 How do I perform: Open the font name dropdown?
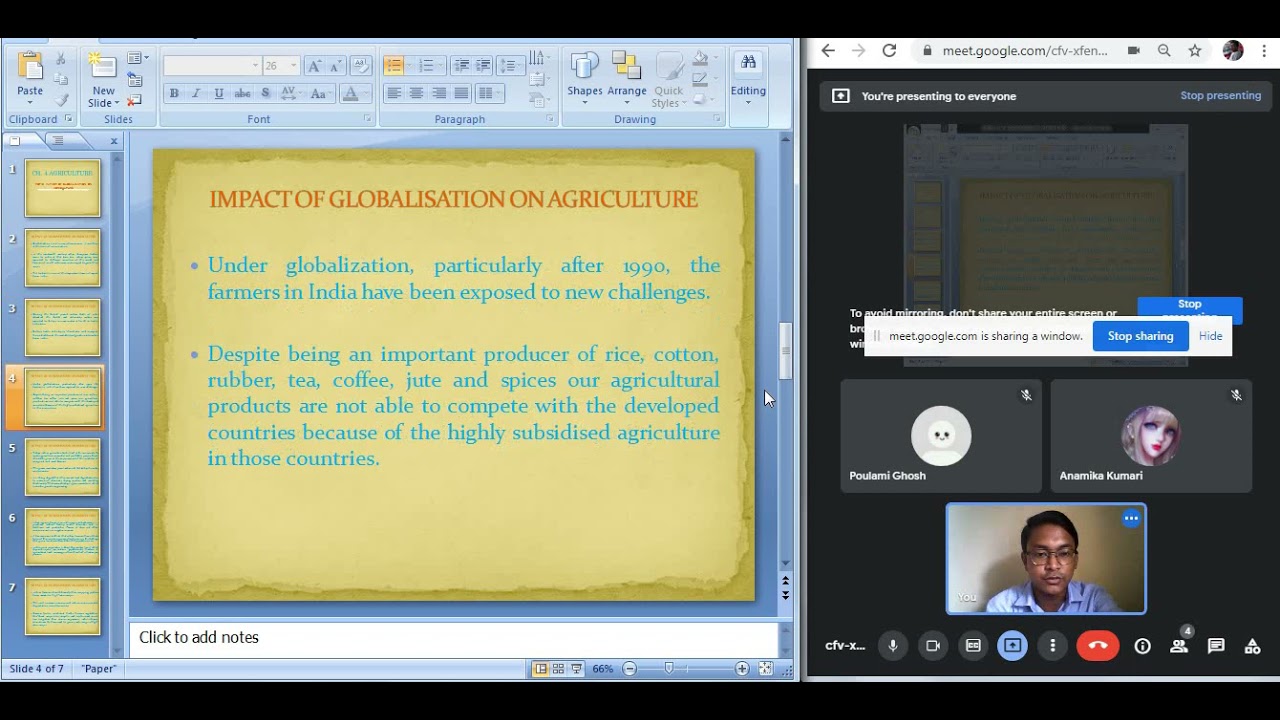point(255,66)
